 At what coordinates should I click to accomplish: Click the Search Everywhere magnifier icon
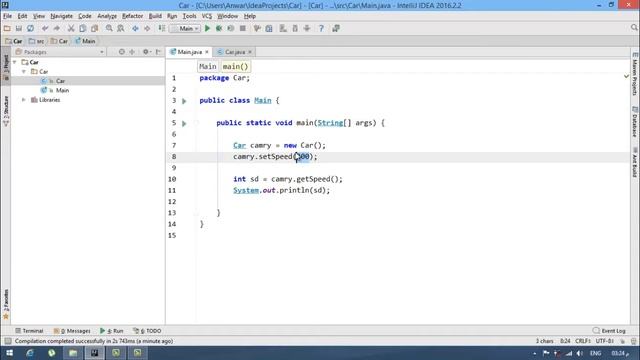pos(634,27)
